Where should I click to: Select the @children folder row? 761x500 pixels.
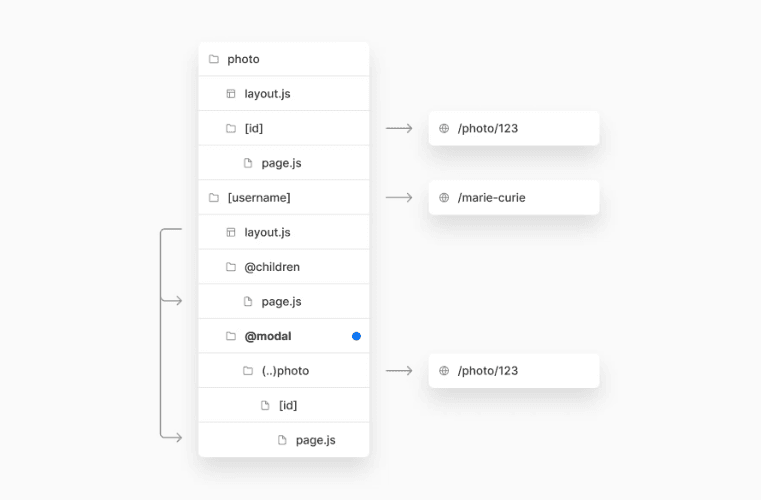point(284,267)
